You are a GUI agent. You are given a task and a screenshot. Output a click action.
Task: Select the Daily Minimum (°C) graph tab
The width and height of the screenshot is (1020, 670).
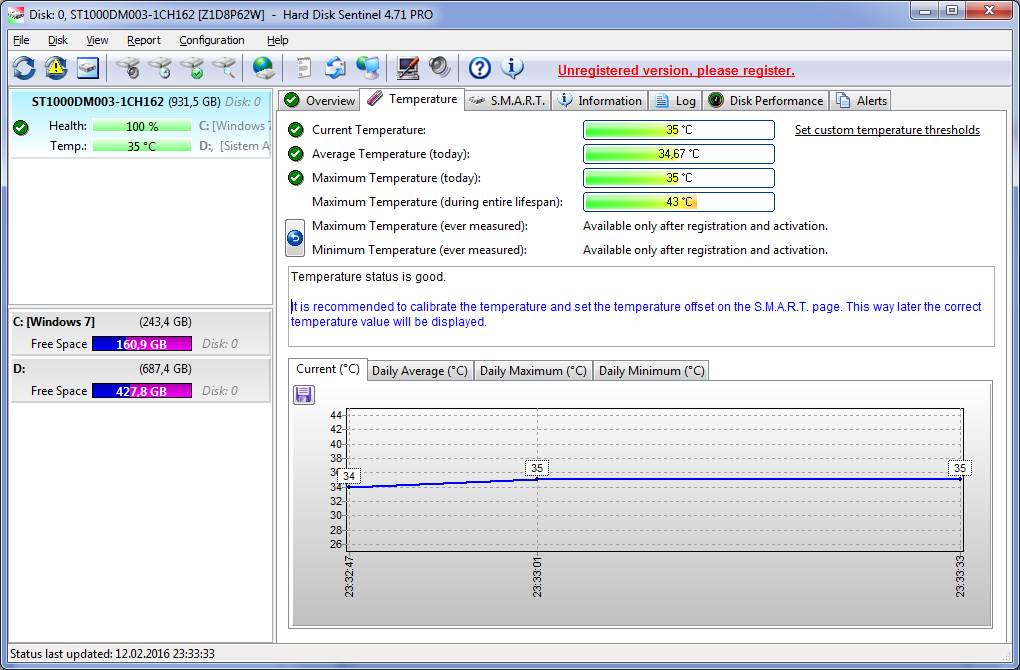click(x=651, y=370)
